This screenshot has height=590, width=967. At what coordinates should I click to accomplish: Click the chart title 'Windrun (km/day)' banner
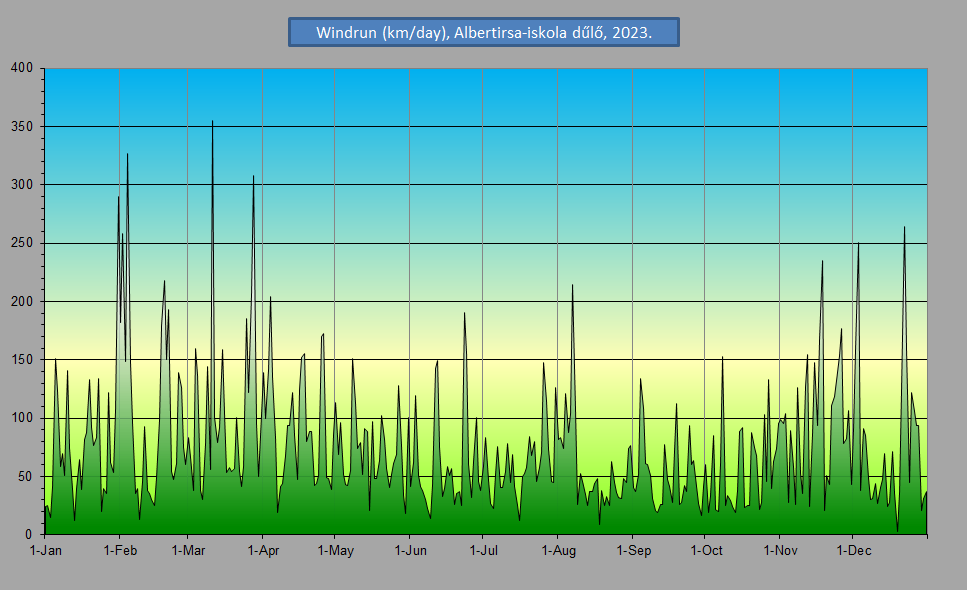[484, 32]
